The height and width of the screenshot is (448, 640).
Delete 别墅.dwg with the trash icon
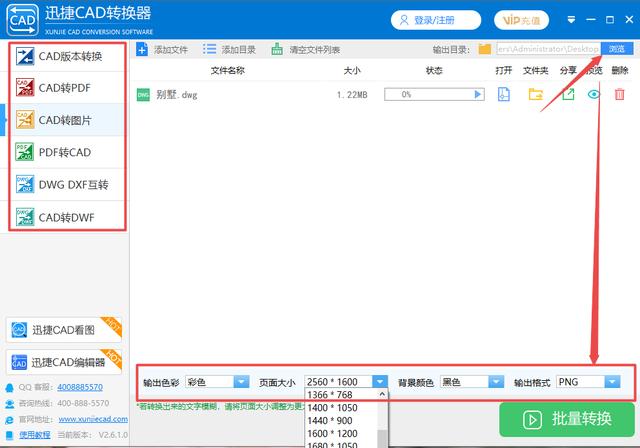(619, 94)
